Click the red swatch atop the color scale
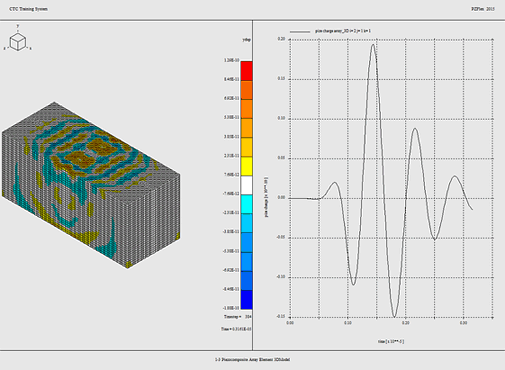Screen dimensions: 505x370 [x=246, y=70]
